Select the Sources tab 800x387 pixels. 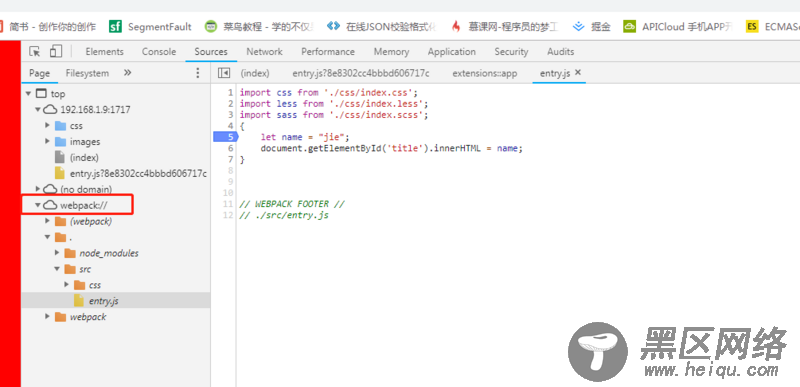click(x=211, y=51)
